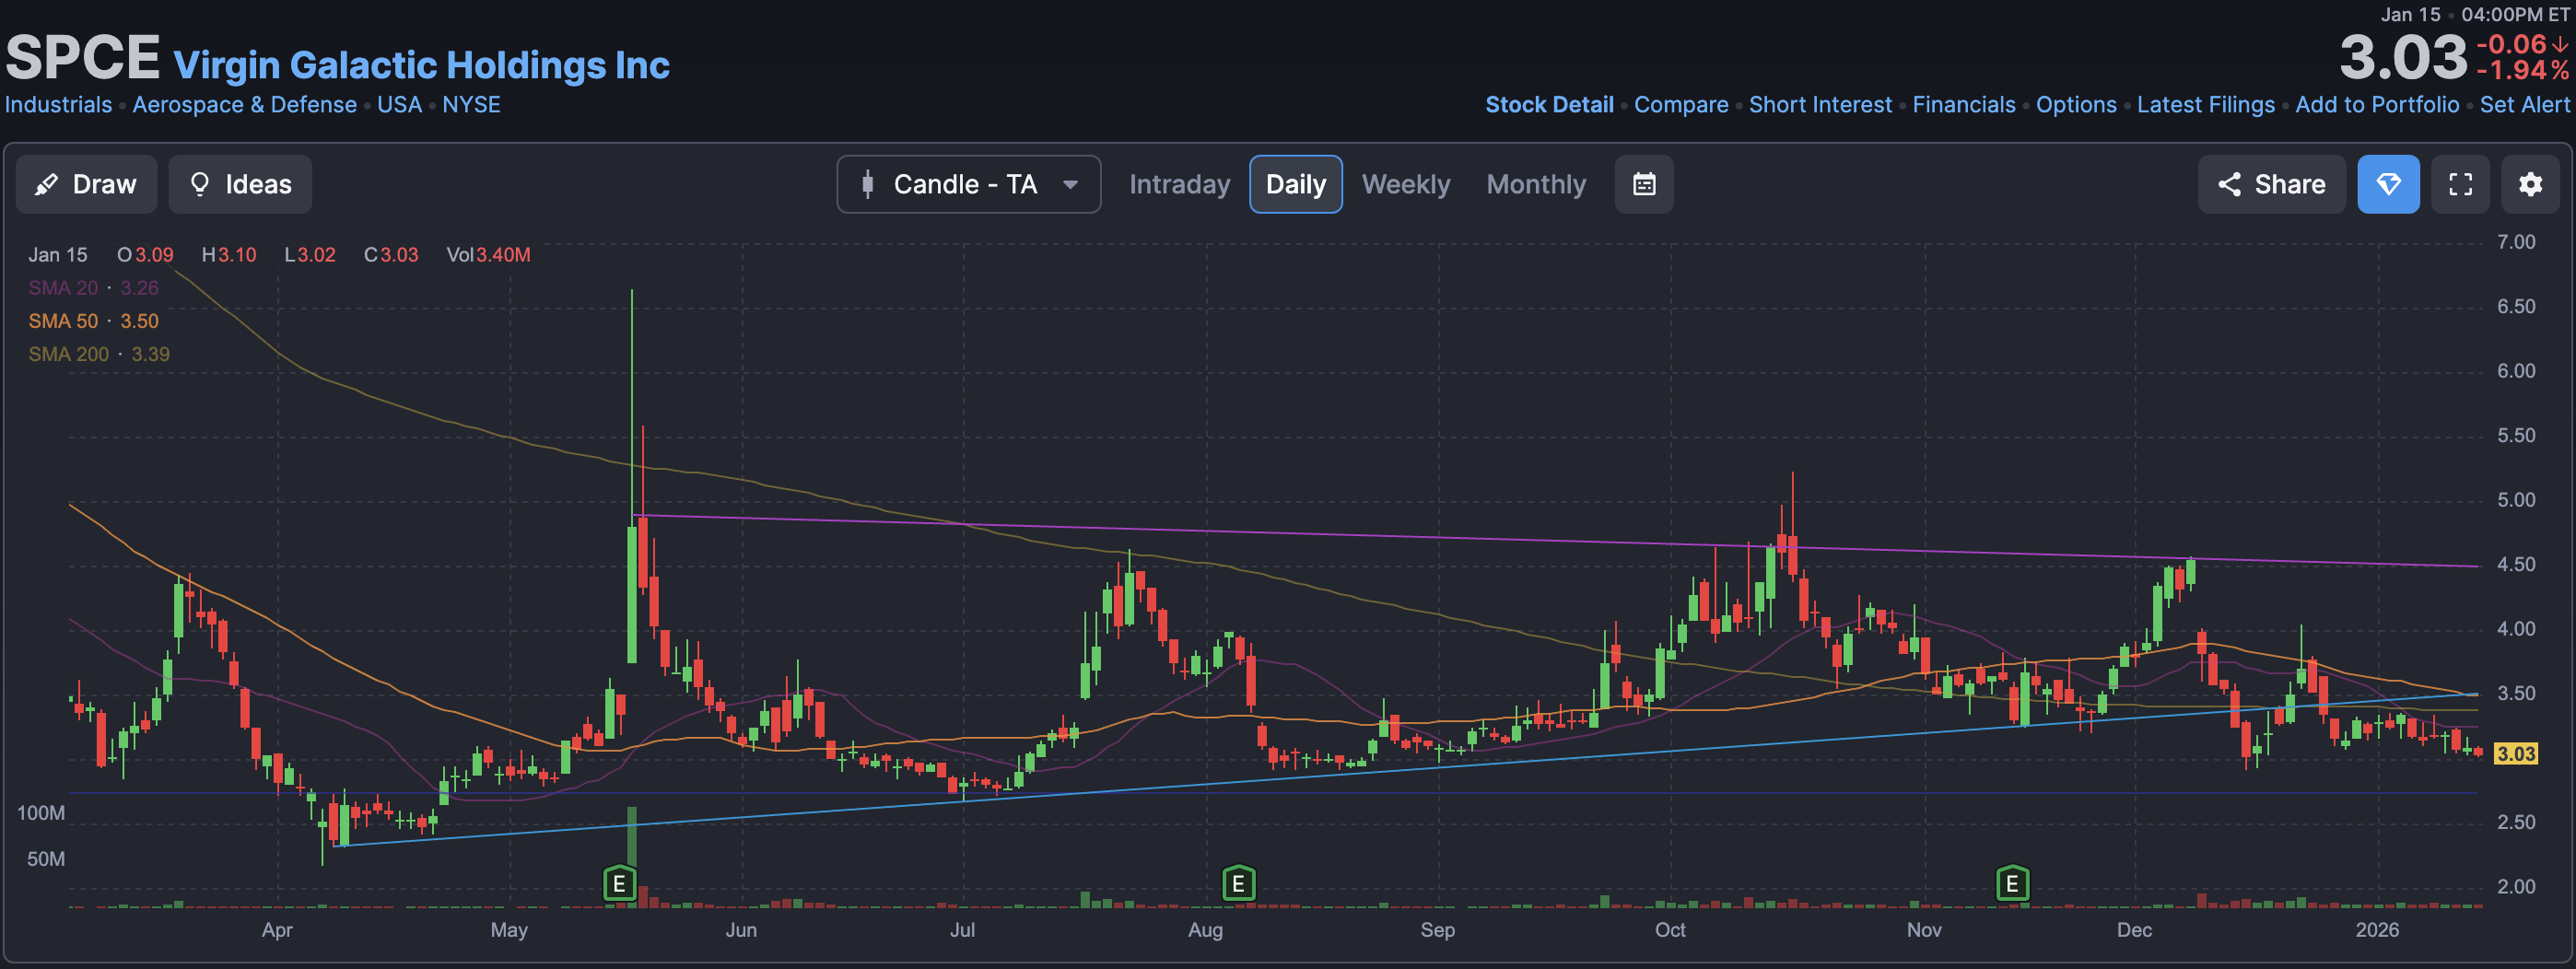This screenshot has width=2576, height=969.
Task: Click the 7.00 price axis label
Action: pos(2515,242)
